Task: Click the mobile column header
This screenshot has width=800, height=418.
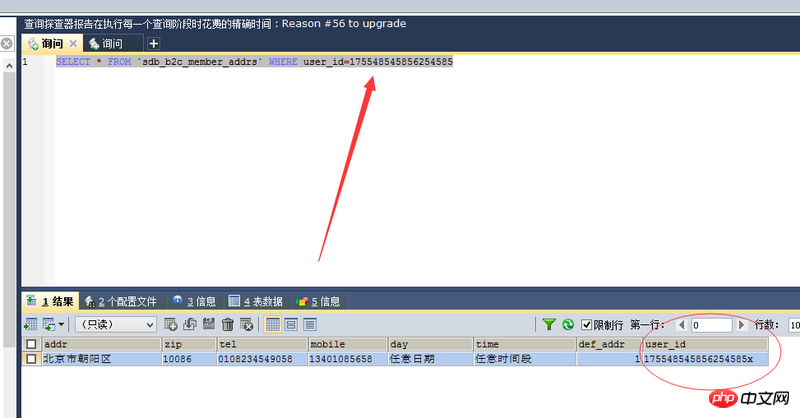Action: click(347, 345)
